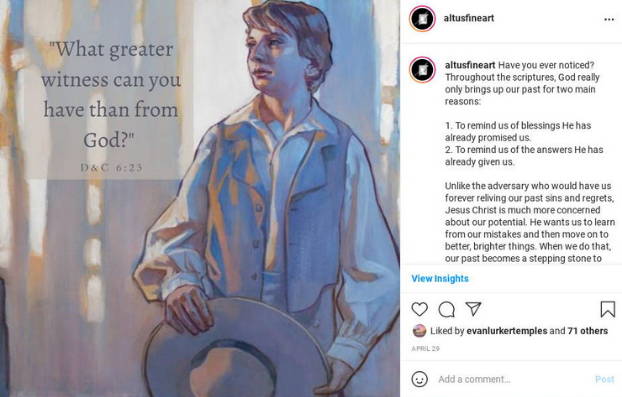The width and height of the screenshot is (622, 397).
Task: Open the three-dot more options menu
Action: [x=609, y=19]
